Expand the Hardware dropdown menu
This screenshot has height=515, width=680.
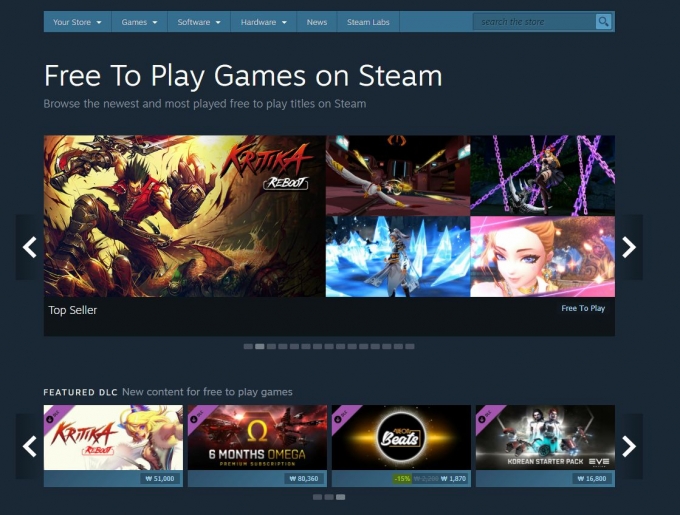click(x=264, y=22)
